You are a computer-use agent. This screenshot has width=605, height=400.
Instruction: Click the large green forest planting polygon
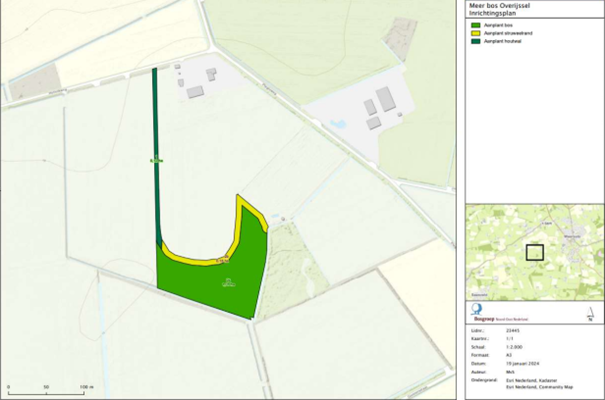coord(216,282)
